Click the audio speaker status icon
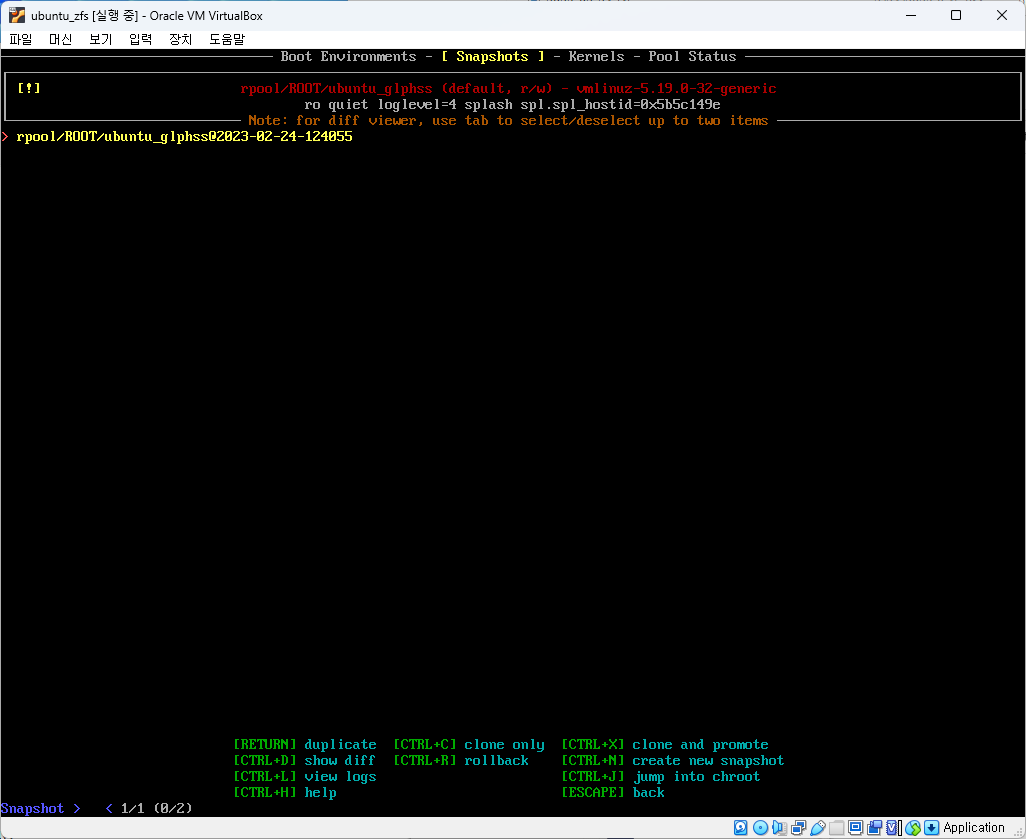Viewport: 1026px width, 839px height. coord(779,828)
